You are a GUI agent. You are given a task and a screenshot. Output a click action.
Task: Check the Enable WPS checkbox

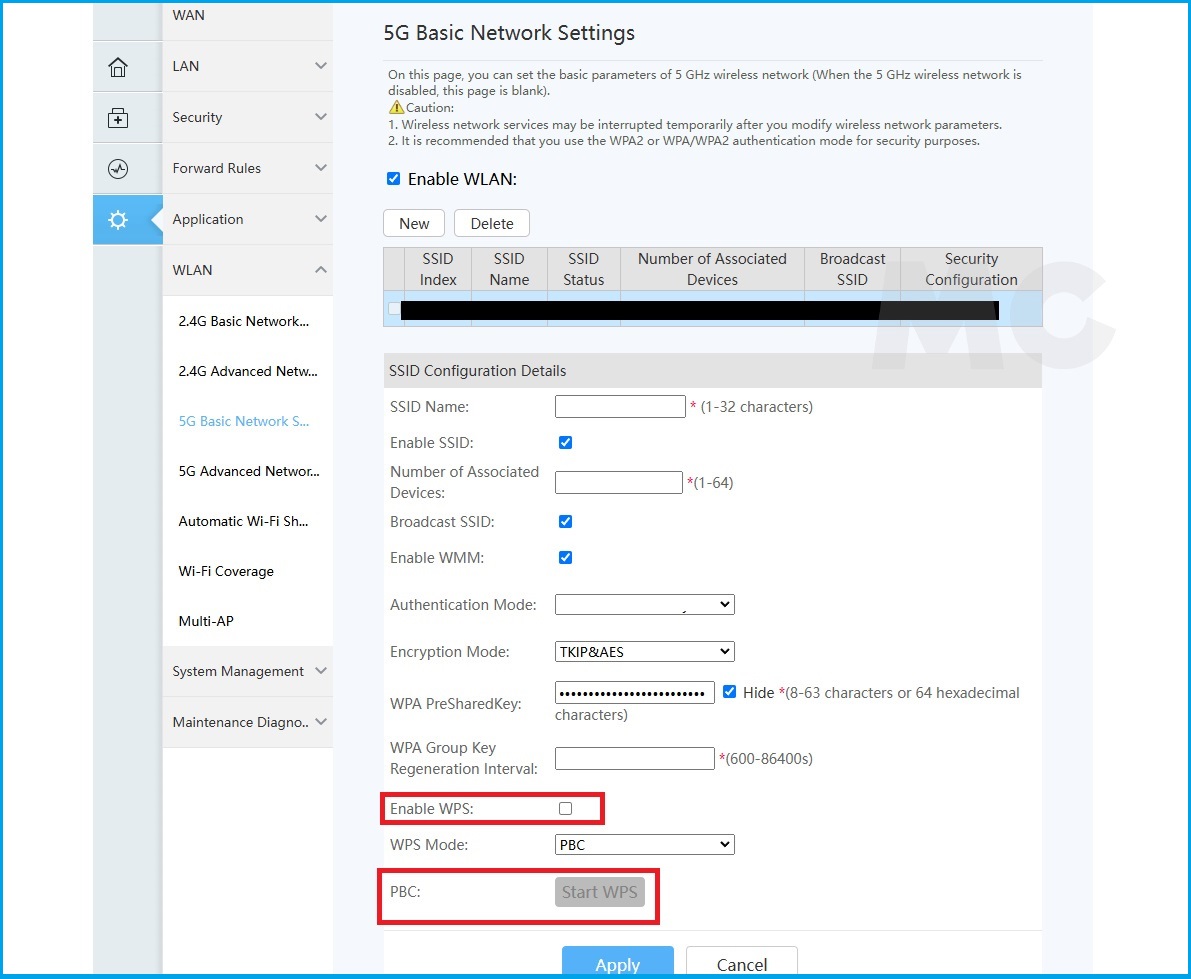tap(566, 808)
